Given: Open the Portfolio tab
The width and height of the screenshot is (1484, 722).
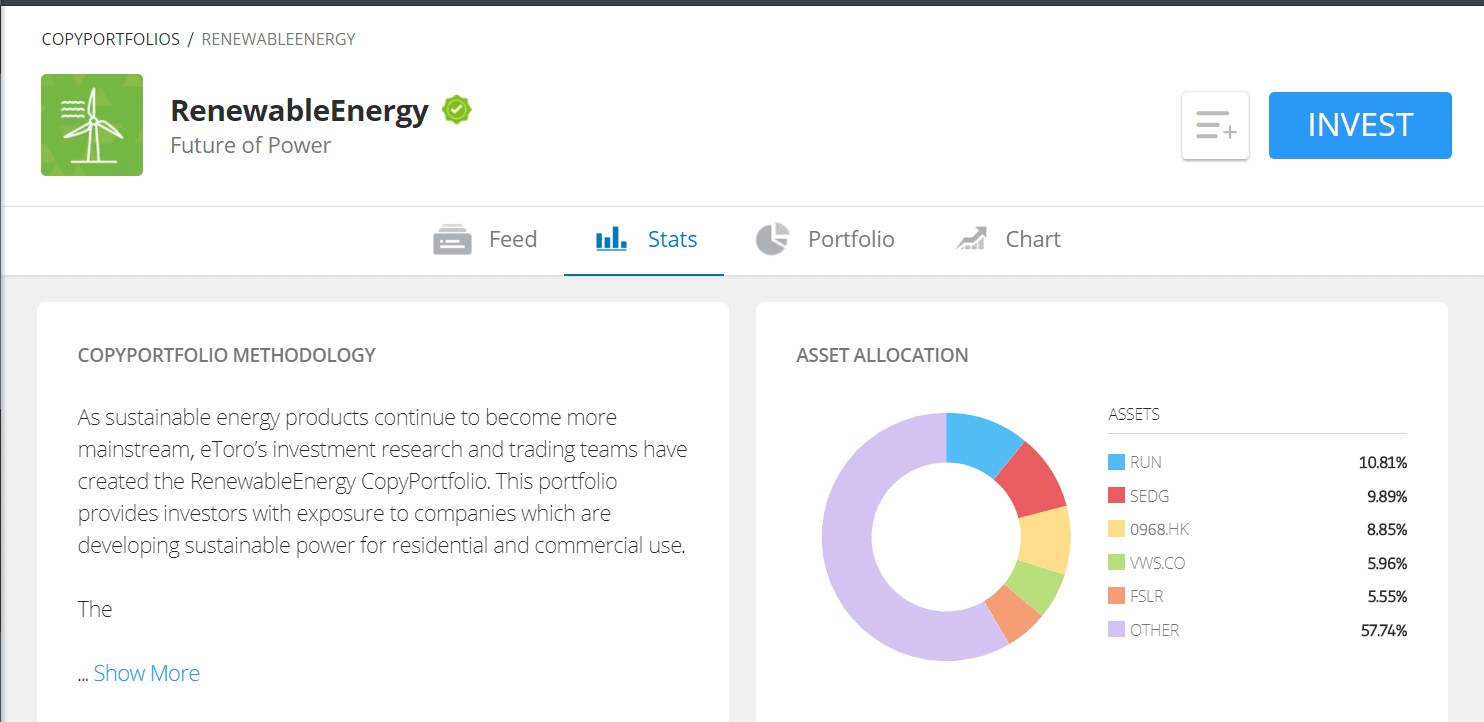Looking at the screenshot, I should (825, 240).
